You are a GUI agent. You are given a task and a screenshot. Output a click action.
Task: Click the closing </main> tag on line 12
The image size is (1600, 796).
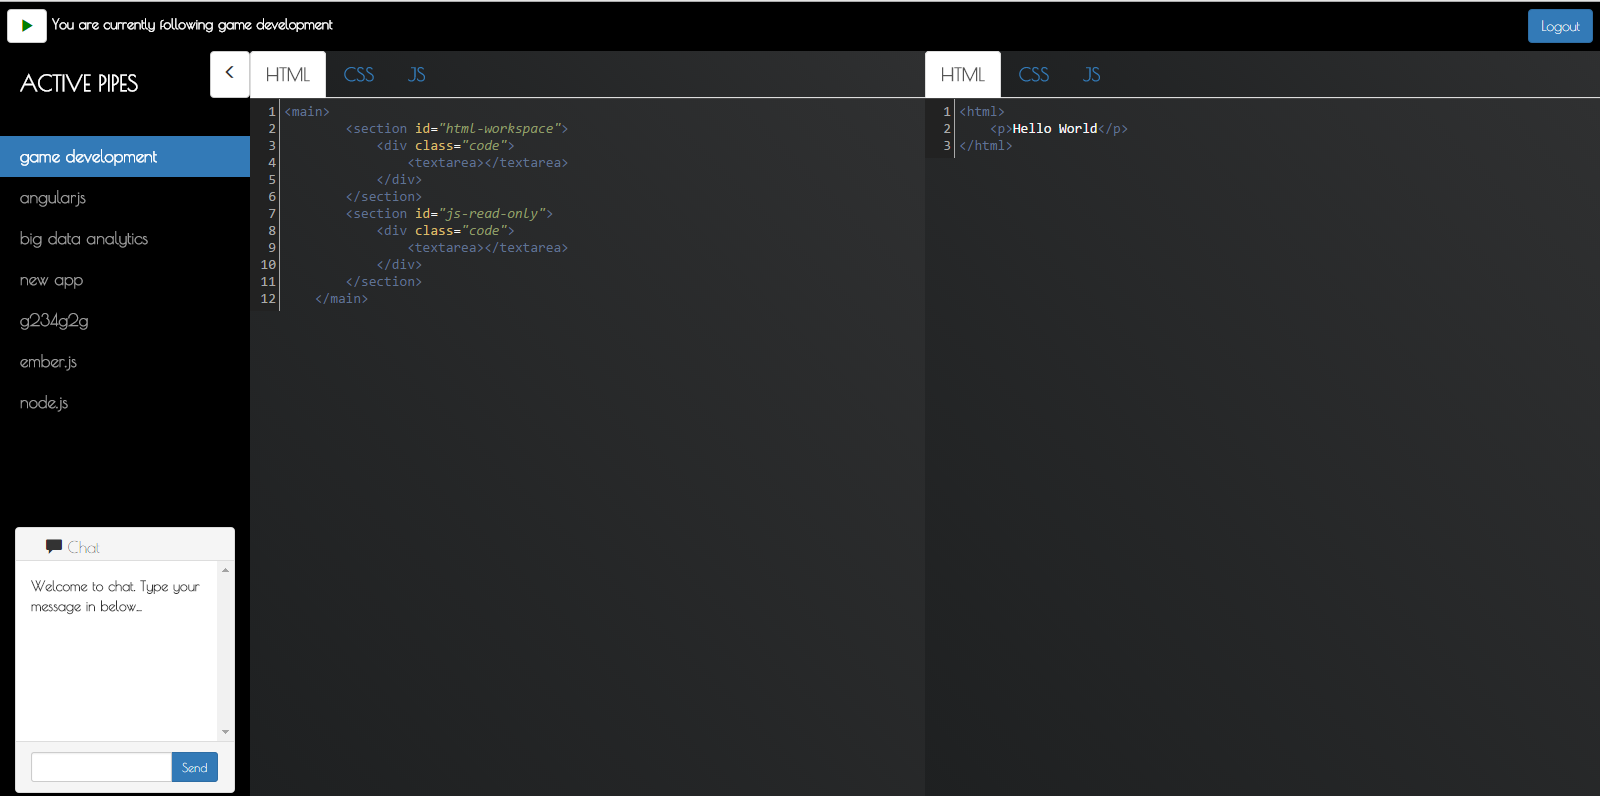[341, 299]
